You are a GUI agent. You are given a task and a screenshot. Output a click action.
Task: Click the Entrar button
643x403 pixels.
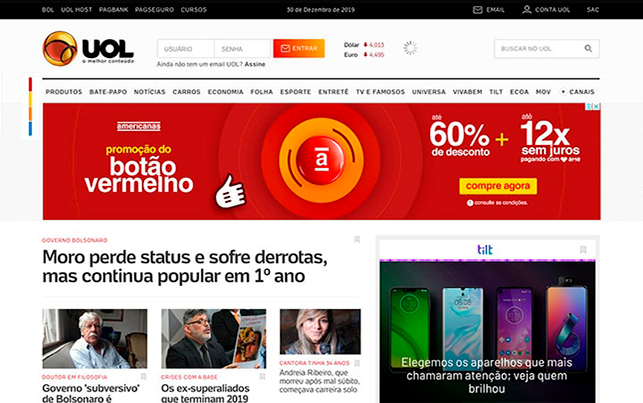(299, 48)
